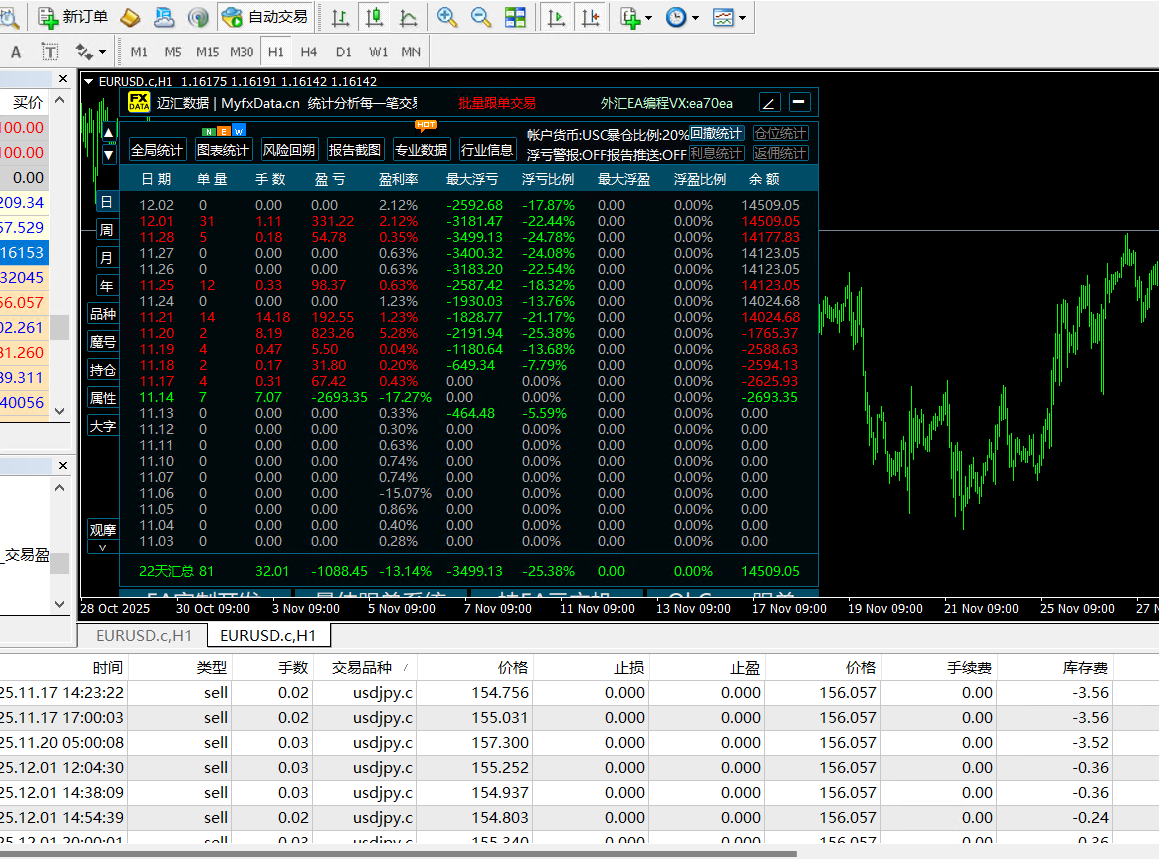1159x859 pixels.
Task: Switch to the H4 timeframe
Action: pos(309,52)
